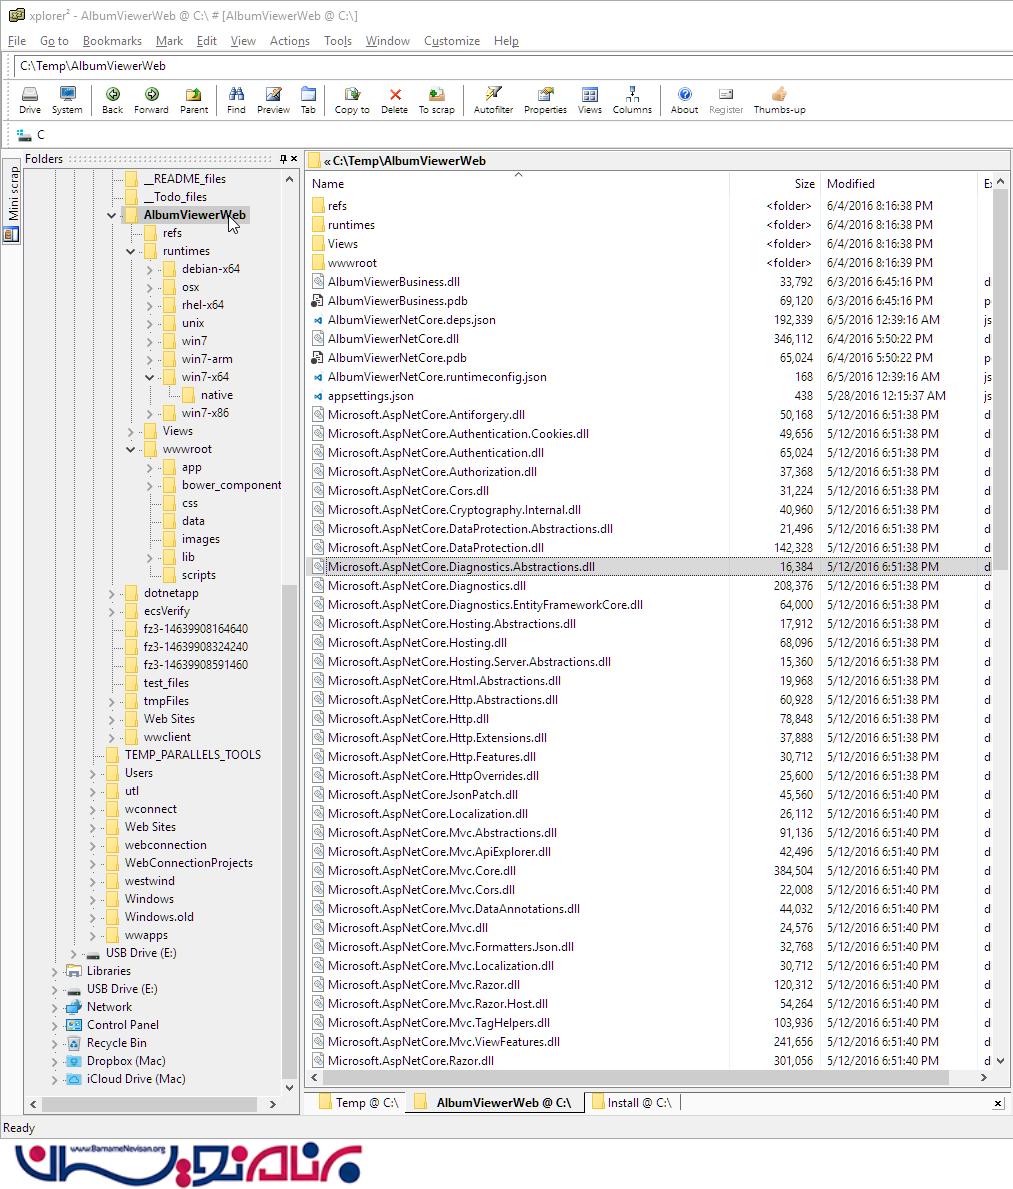Close the Folders panel
Screen dimensions: 1013x1189
coord(294,159)
